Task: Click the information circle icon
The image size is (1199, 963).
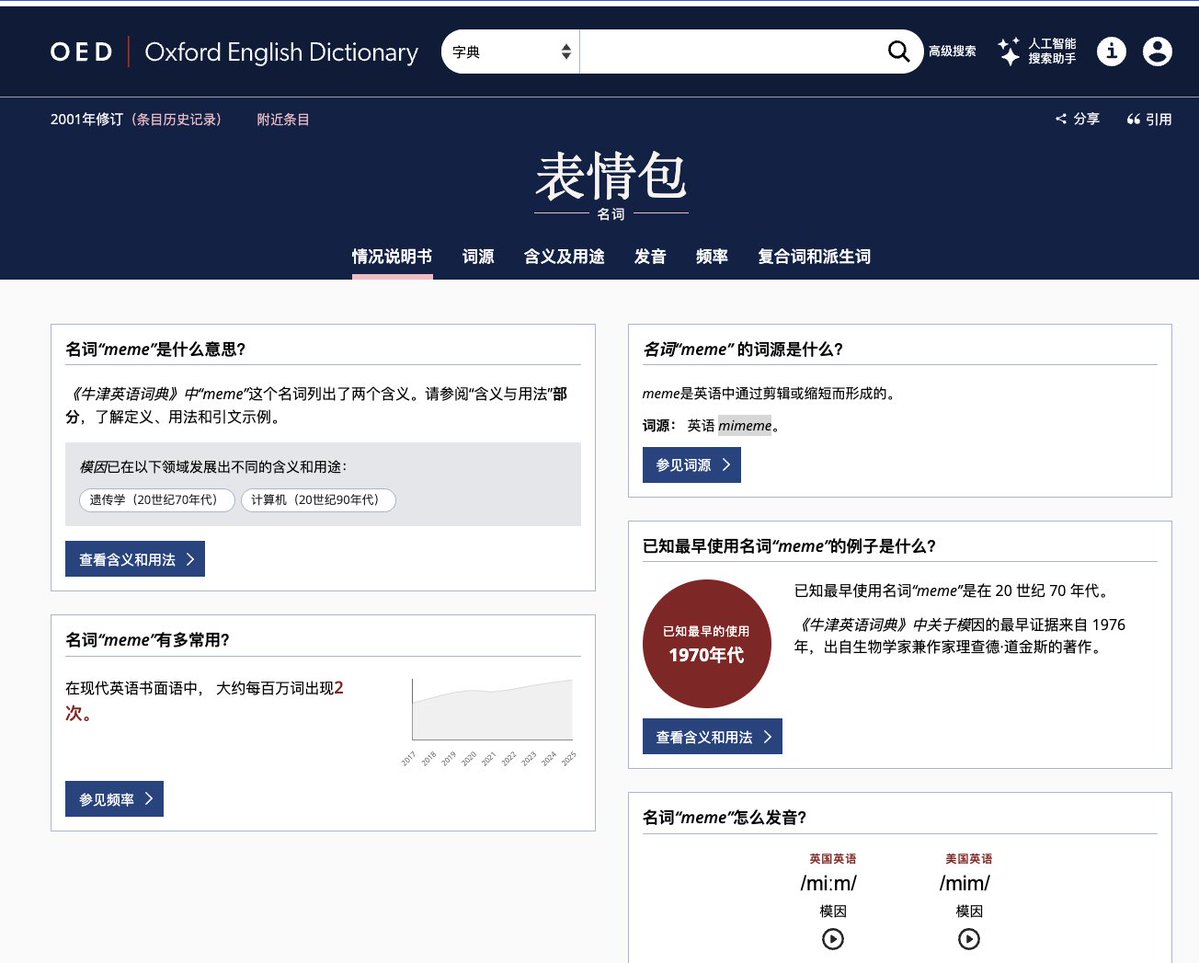Action: coord(1111,51)
